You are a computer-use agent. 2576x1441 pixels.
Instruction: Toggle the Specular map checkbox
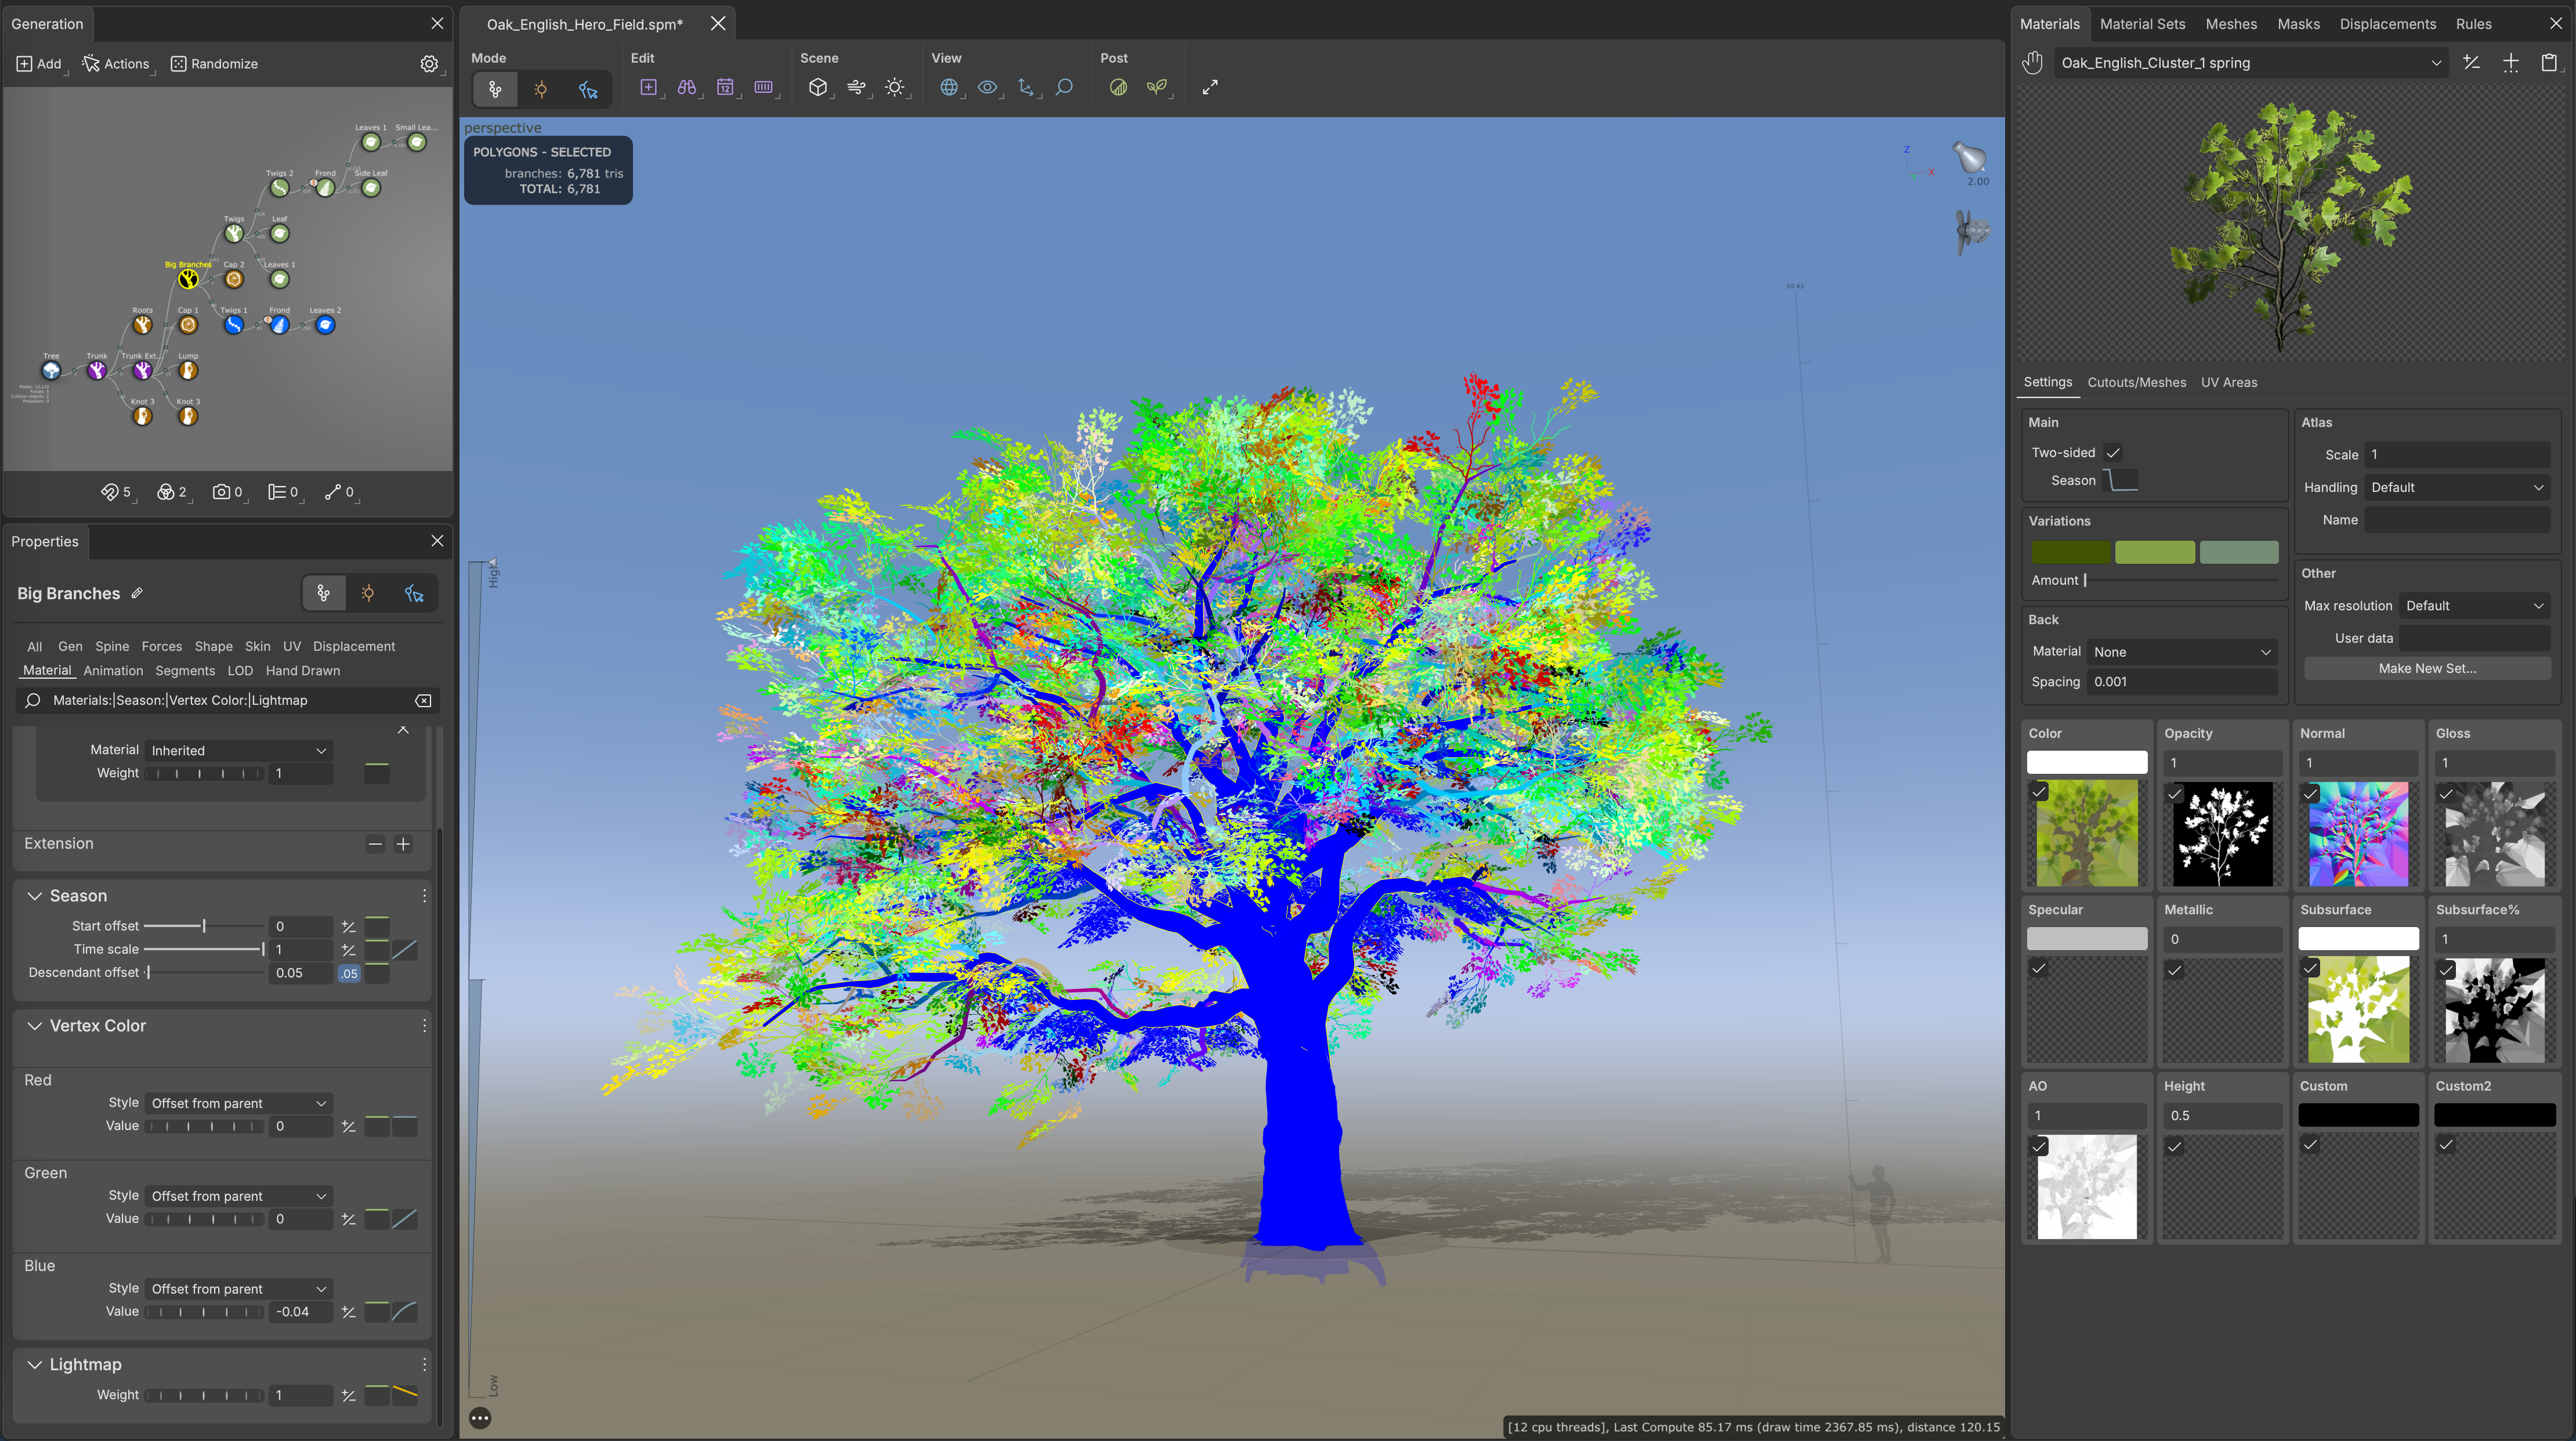click(x=2039, y=968)
